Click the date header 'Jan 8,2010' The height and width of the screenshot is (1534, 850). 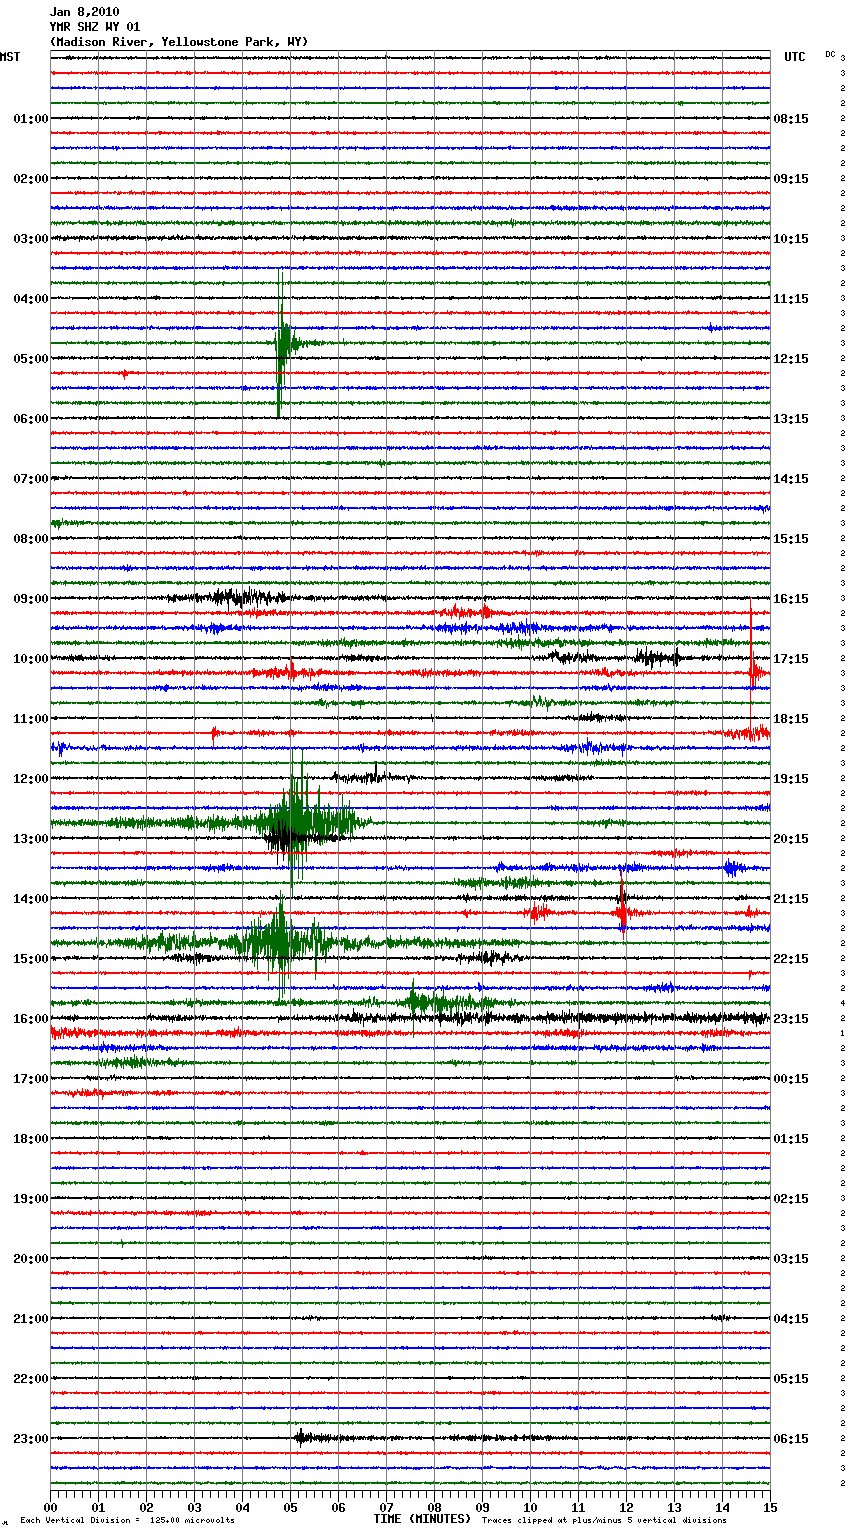point(84,12)
